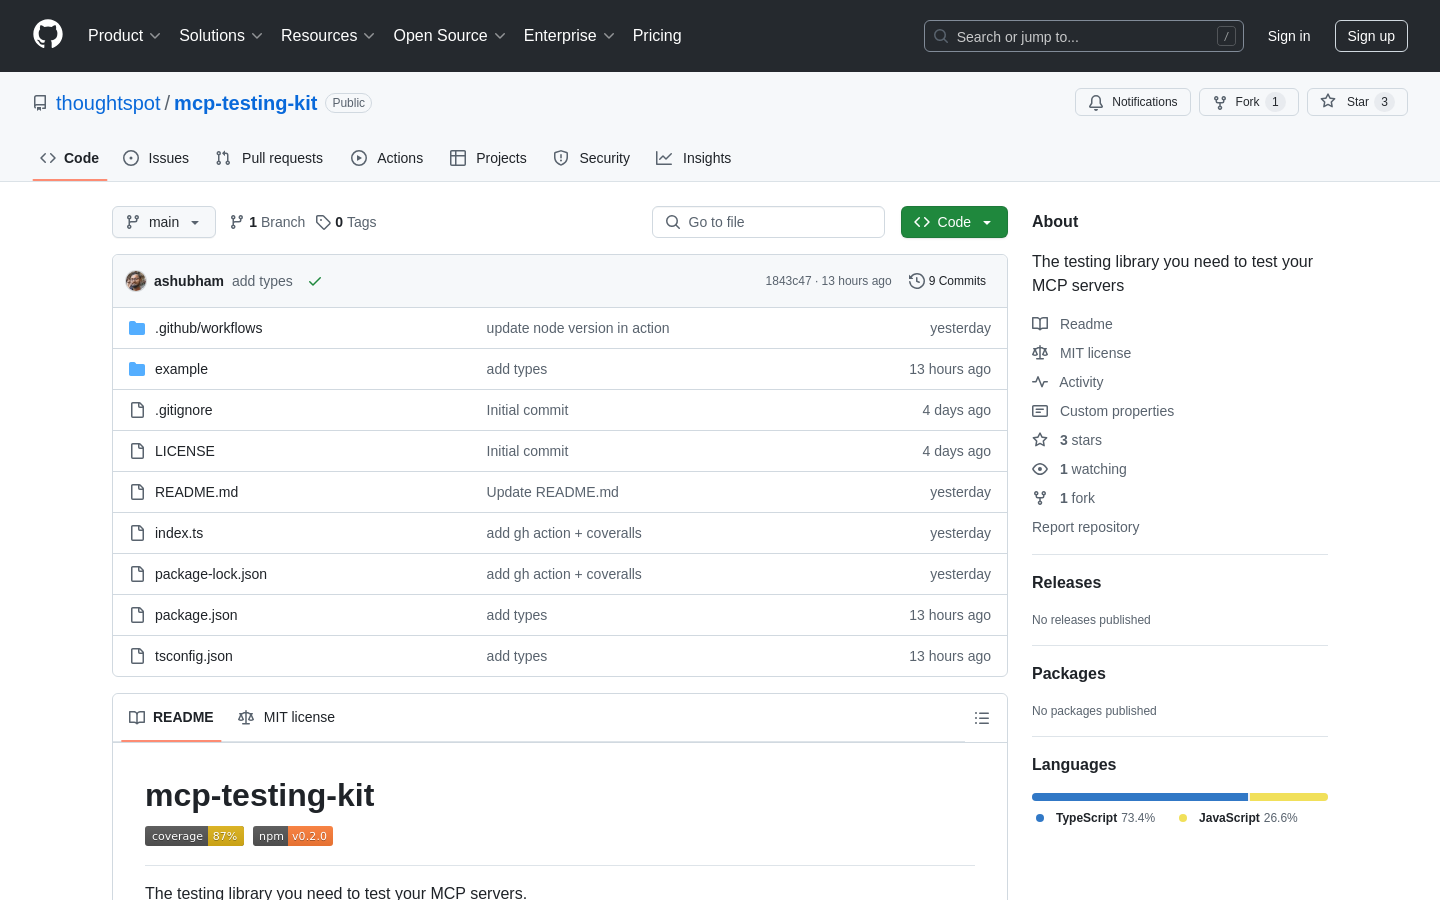Image resolution: width=1440 pixels, height=900 pixels.
Task: Click the Readme book icon in About
Action: [1040, 324]
